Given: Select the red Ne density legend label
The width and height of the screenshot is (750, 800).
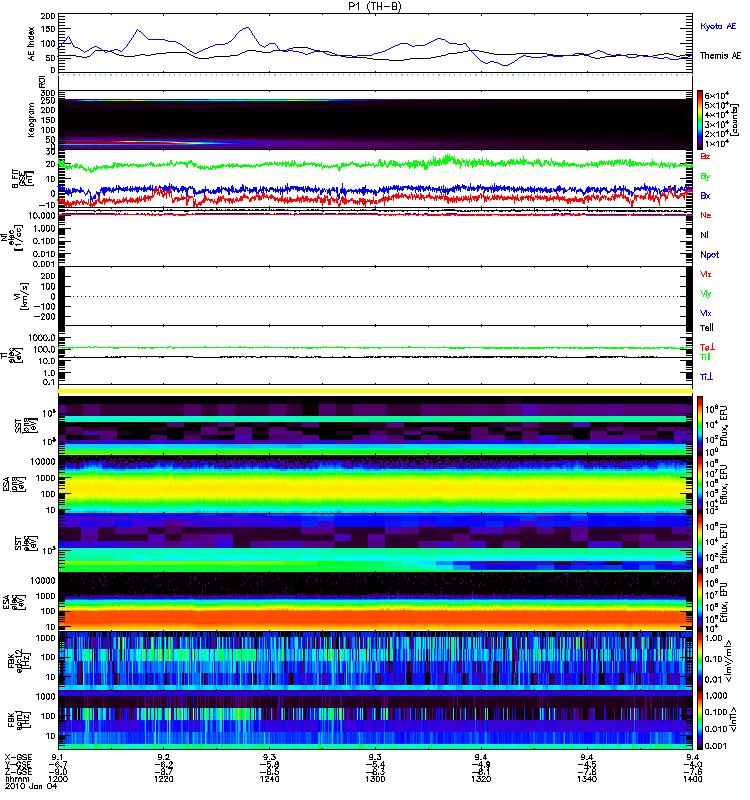Looking at the screenshot, I should pos(706,215).
